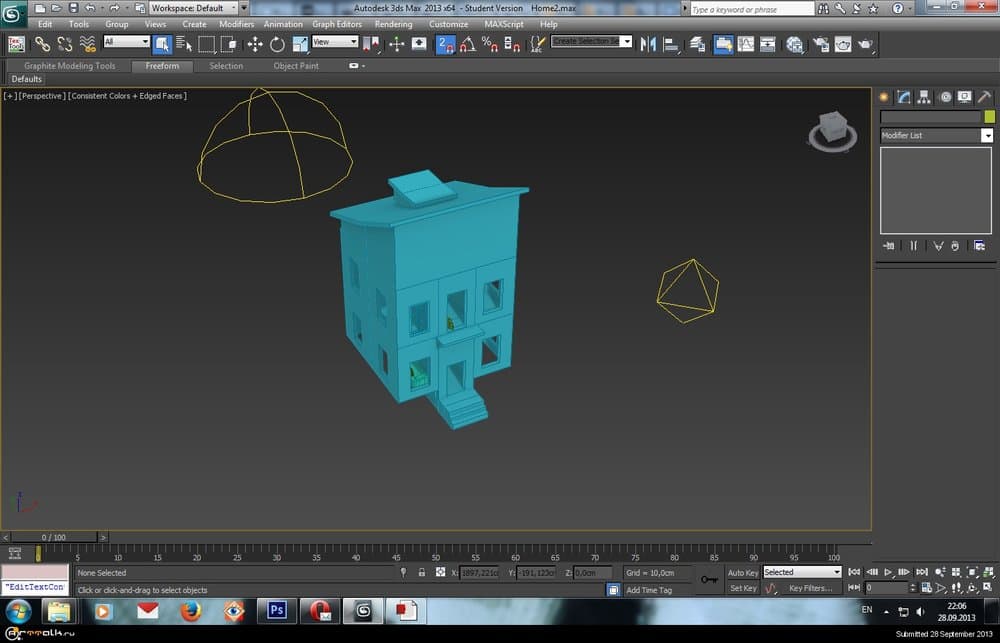Open the Utilities hammer panel

984,97
